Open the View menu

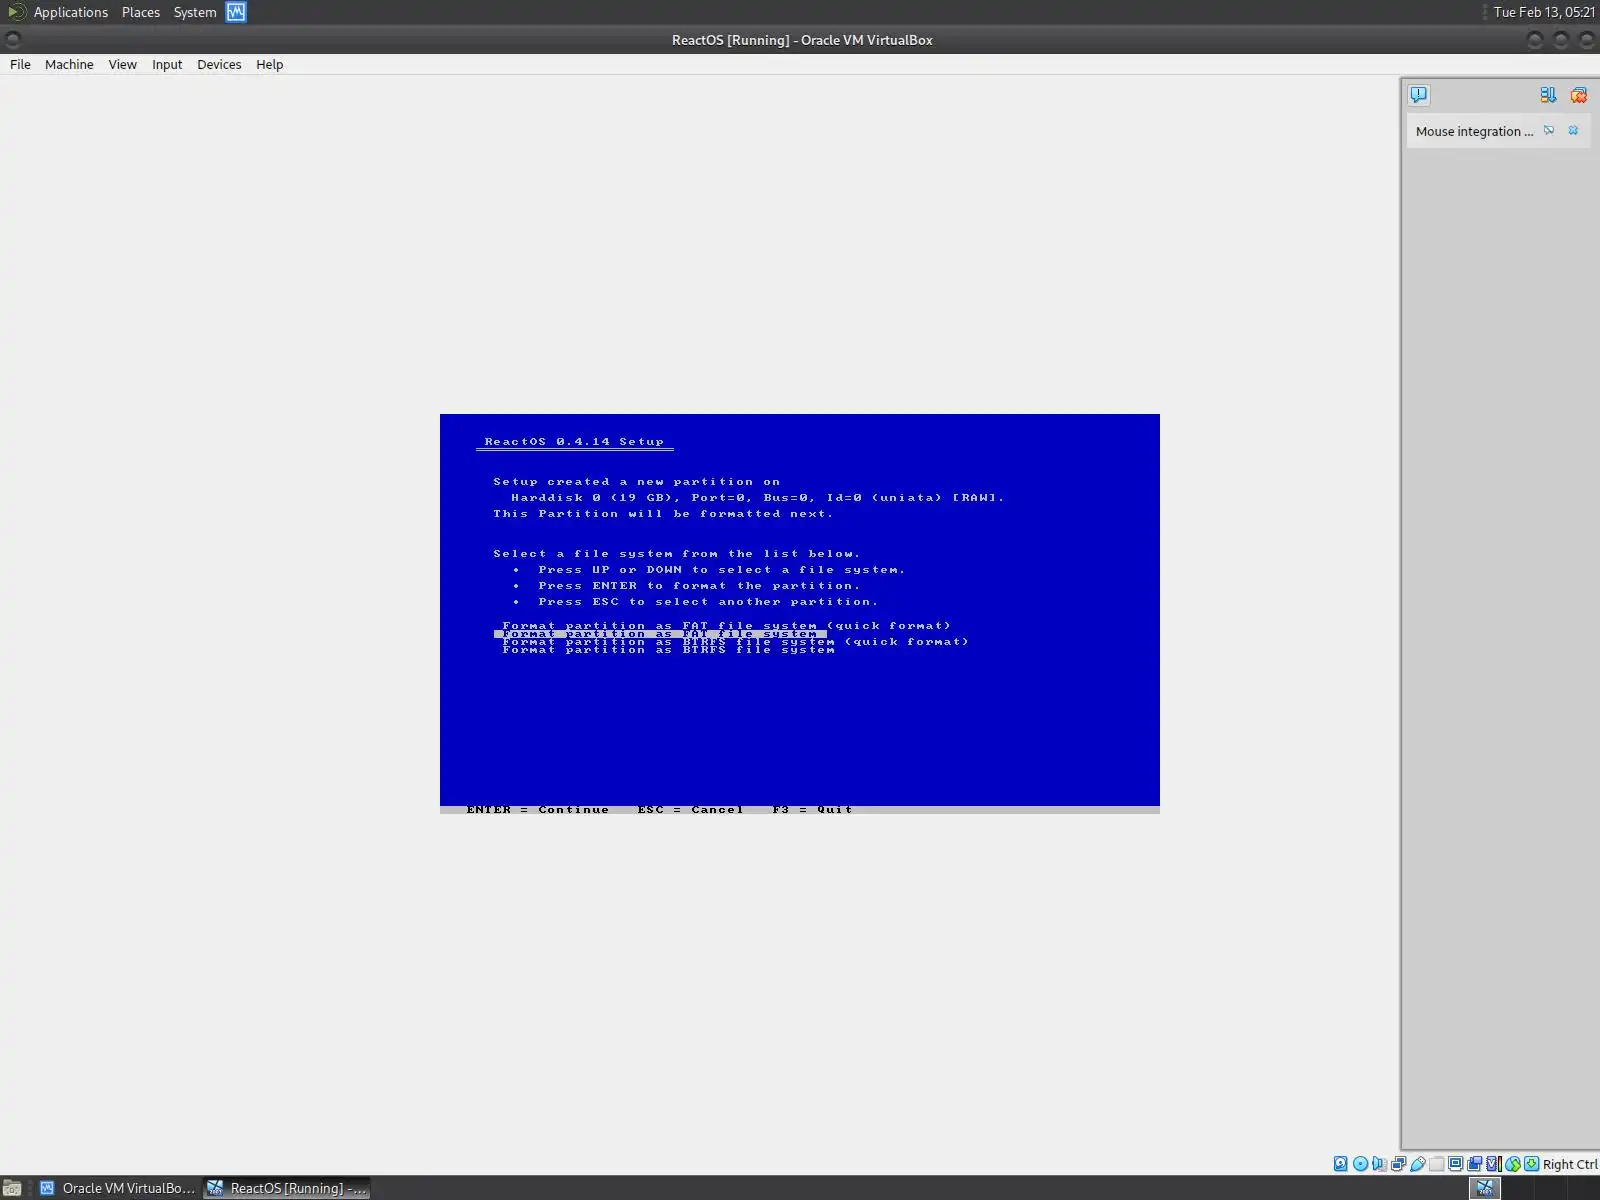coord(122,64)
